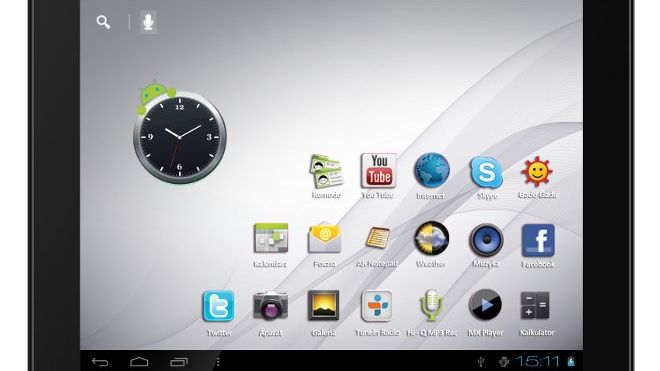Image resolution: width=660 pixels, height=371 pixels.
Task: Launch the Aparat camera app
Action: 271,306
